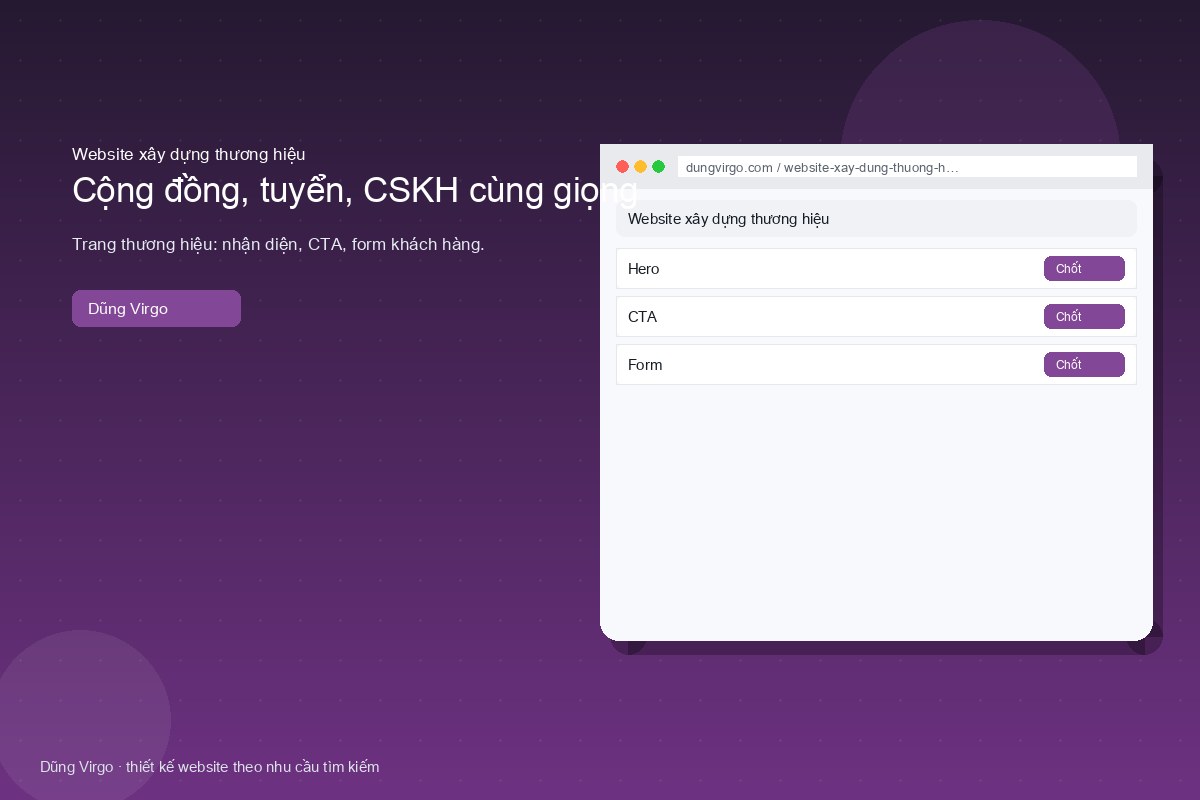The width and height of the screenshot is (1200, 800).
Task: Click the yellow minimize dot in mockup window
Action: [x=640, y=167]
